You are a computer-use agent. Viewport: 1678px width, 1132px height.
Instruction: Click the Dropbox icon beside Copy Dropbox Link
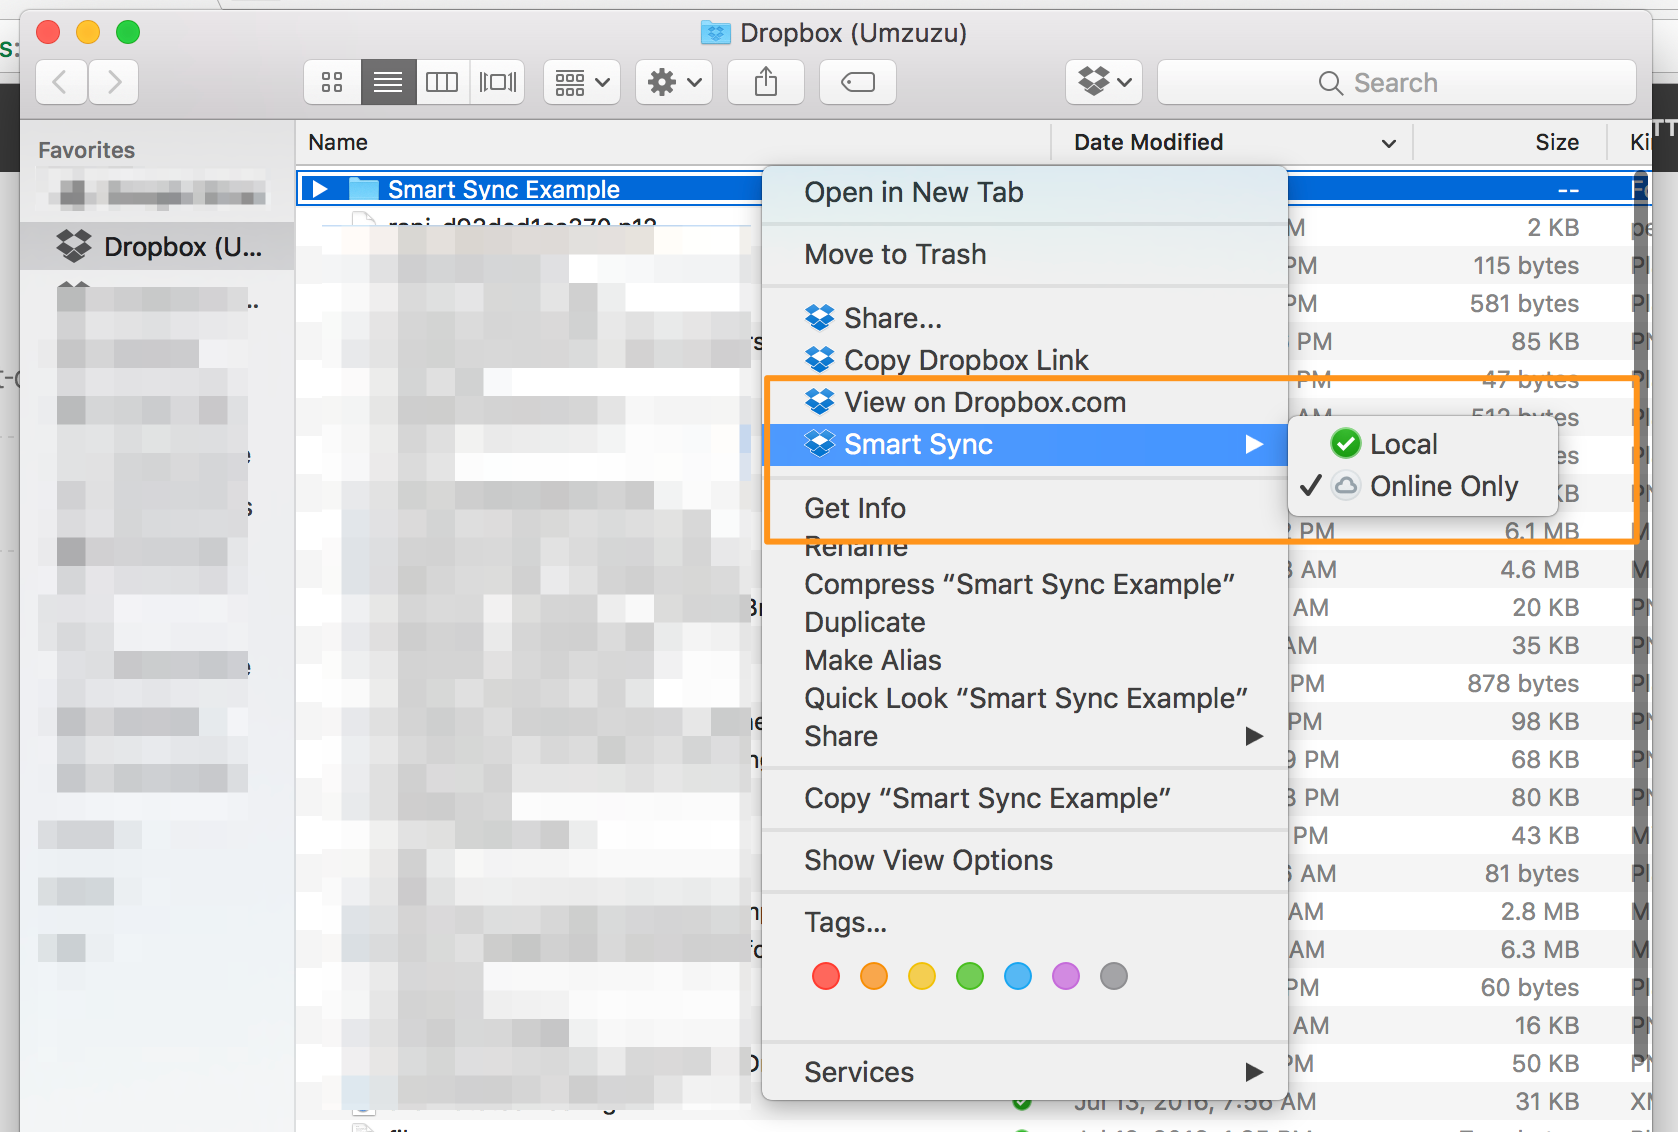[x=819, y=359]
